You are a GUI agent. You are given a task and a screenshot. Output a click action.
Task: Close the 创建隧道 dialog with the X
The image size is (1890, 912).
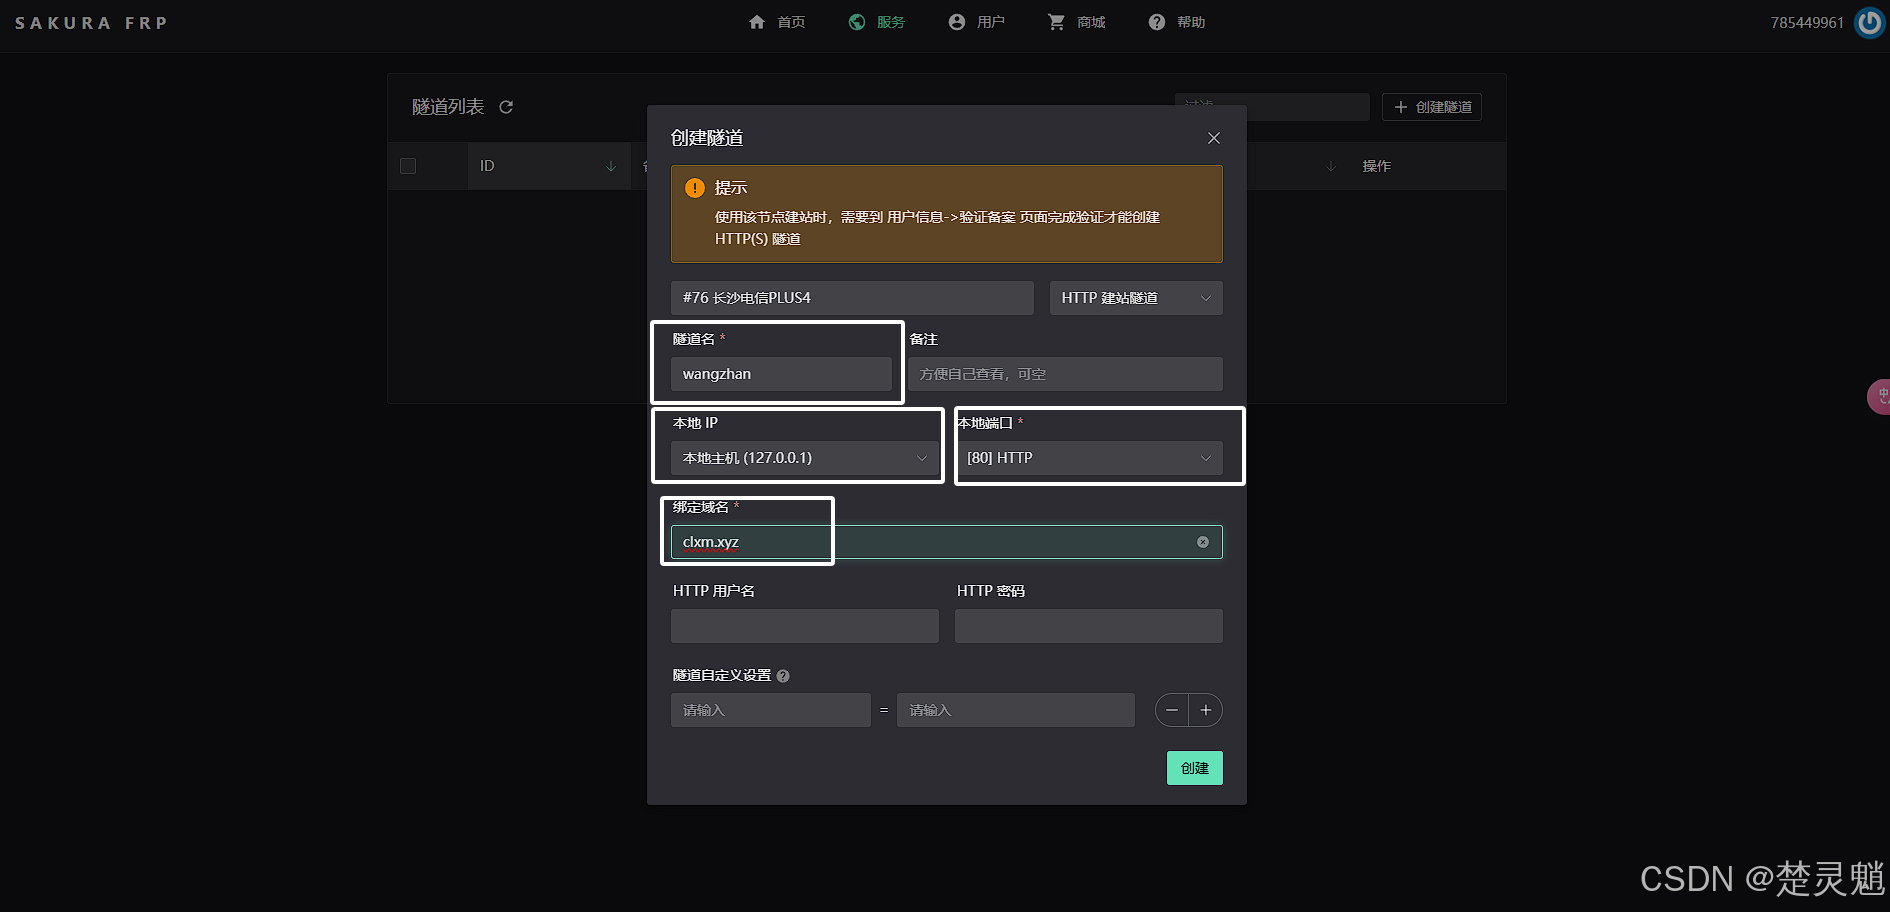point(1213,138)
